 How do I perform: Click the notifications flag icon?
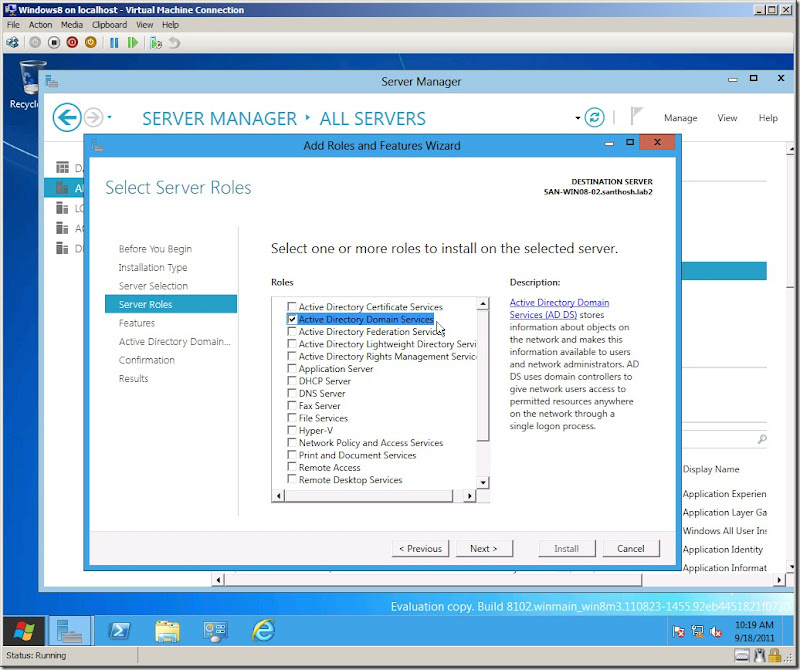(x=636, y=116)
